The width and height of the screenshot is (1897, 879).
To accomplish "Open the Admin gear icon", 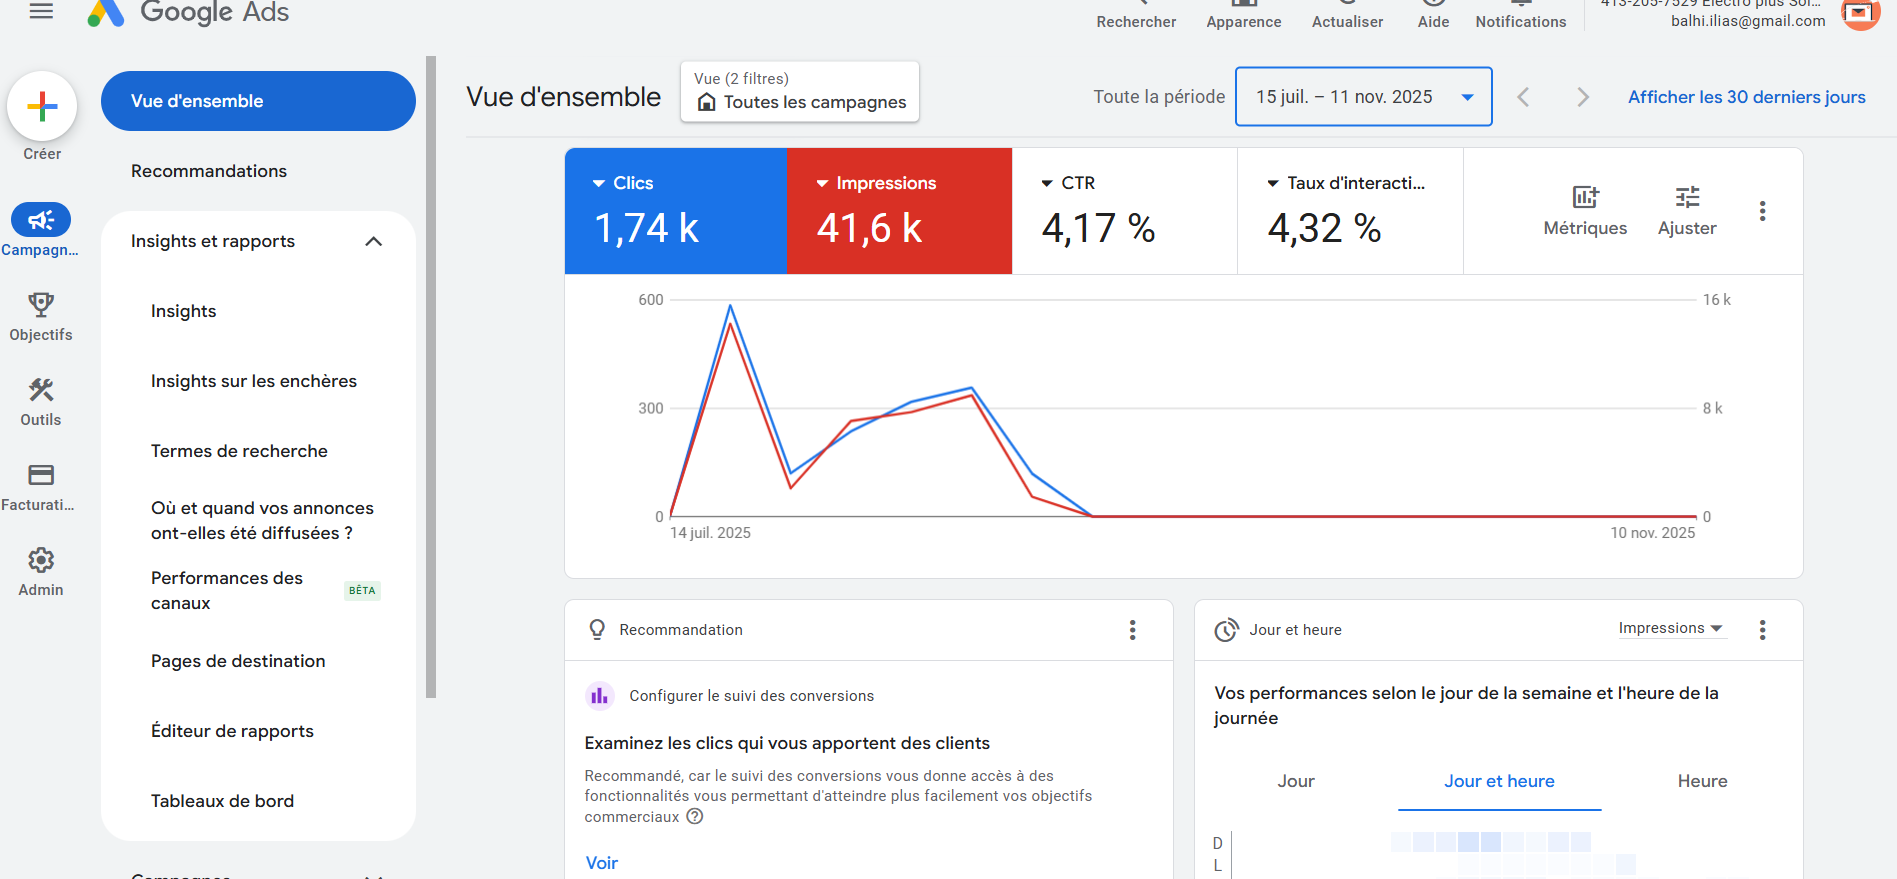I will pos(41,560).
